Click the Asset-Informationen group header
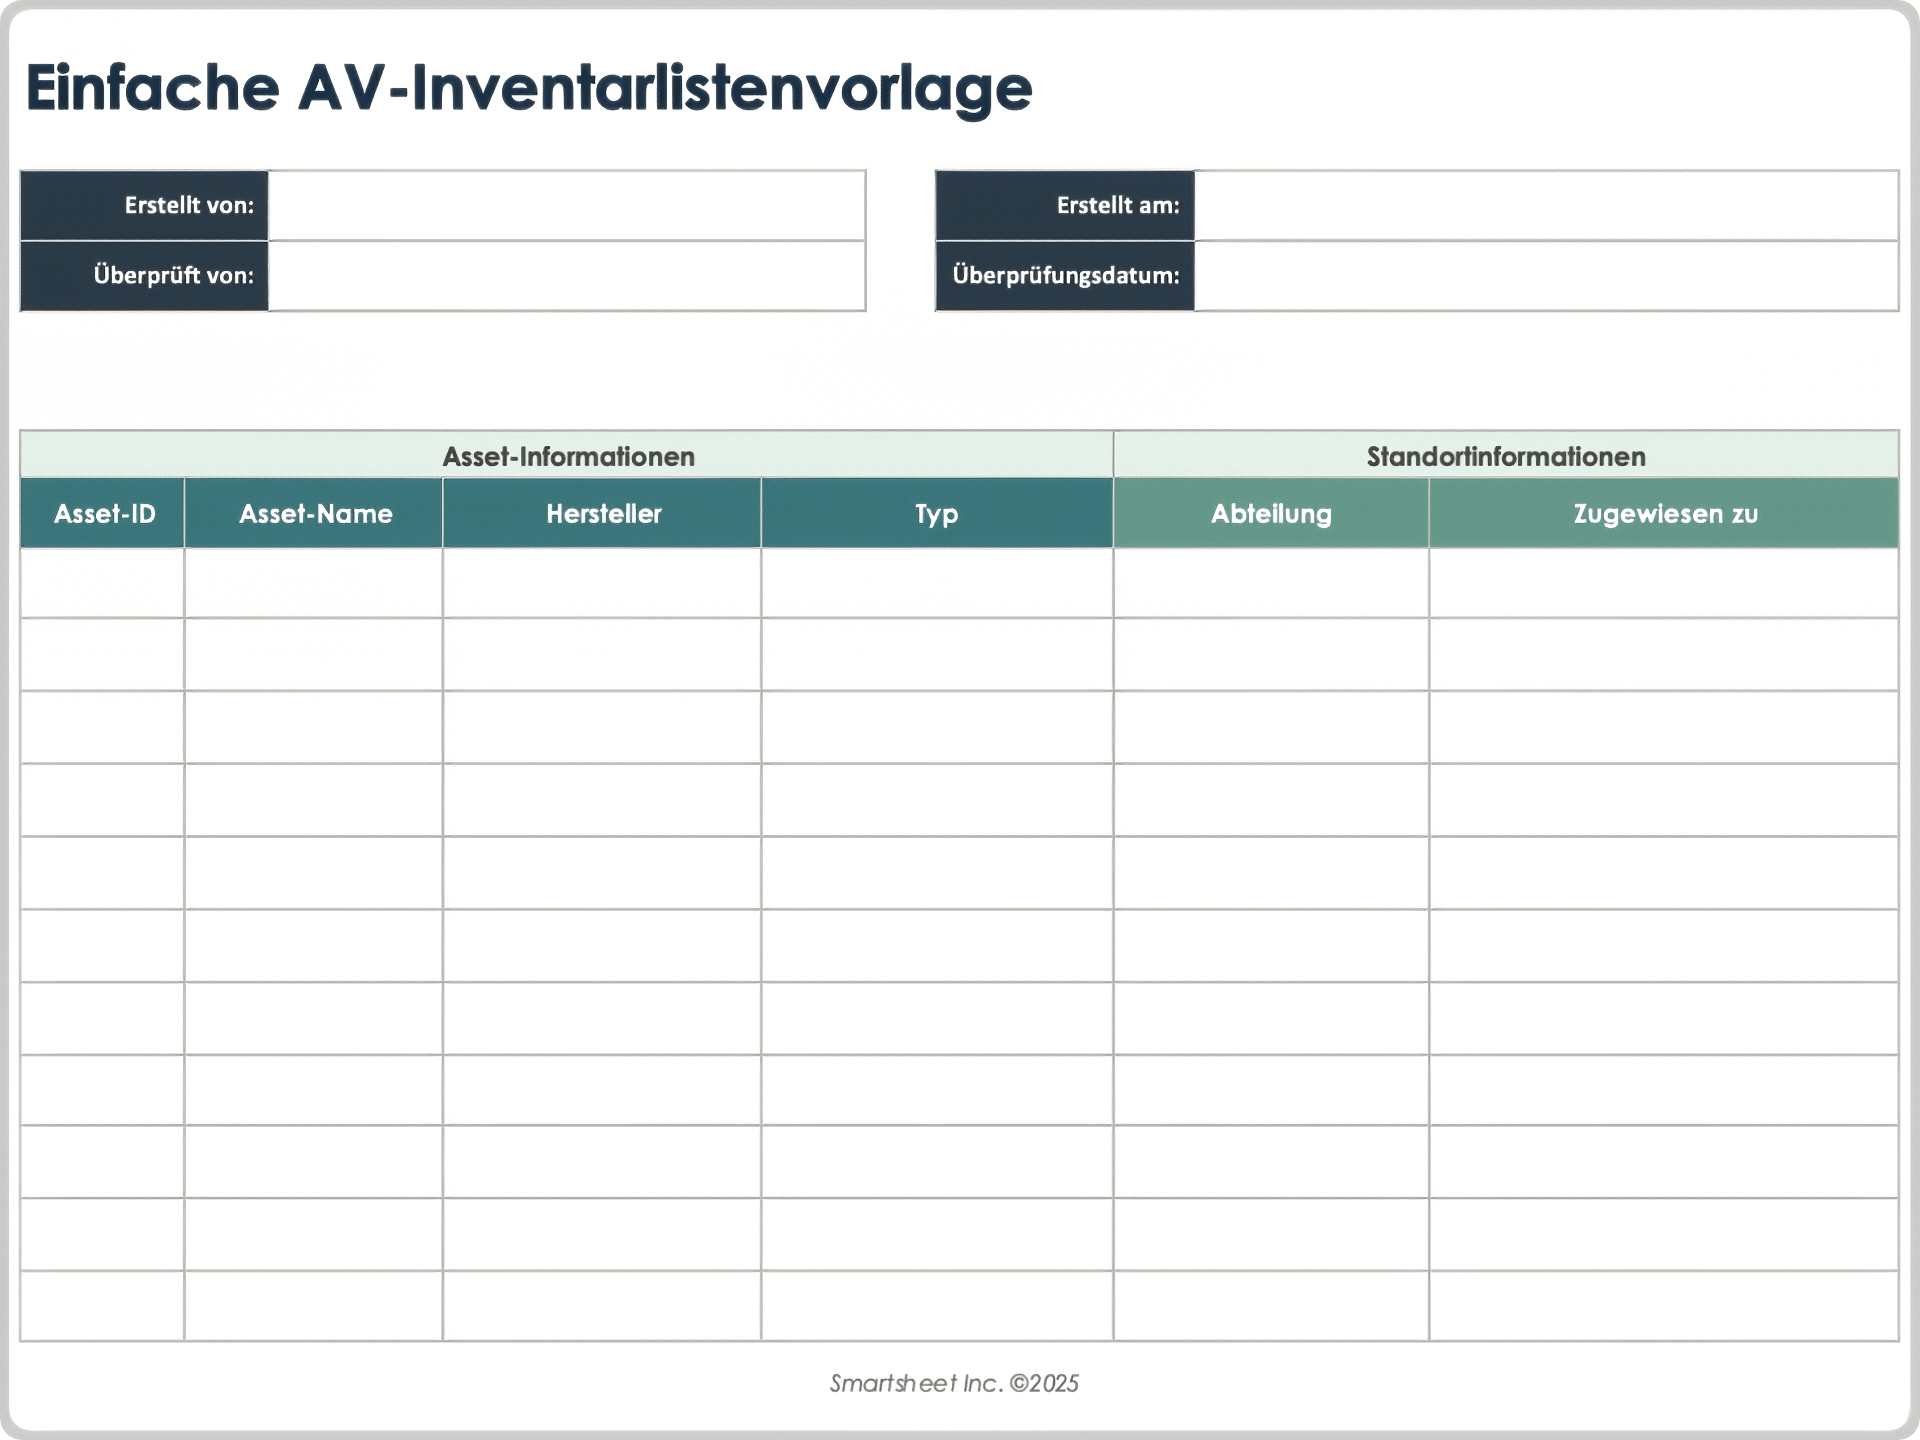 coord(567,456)
